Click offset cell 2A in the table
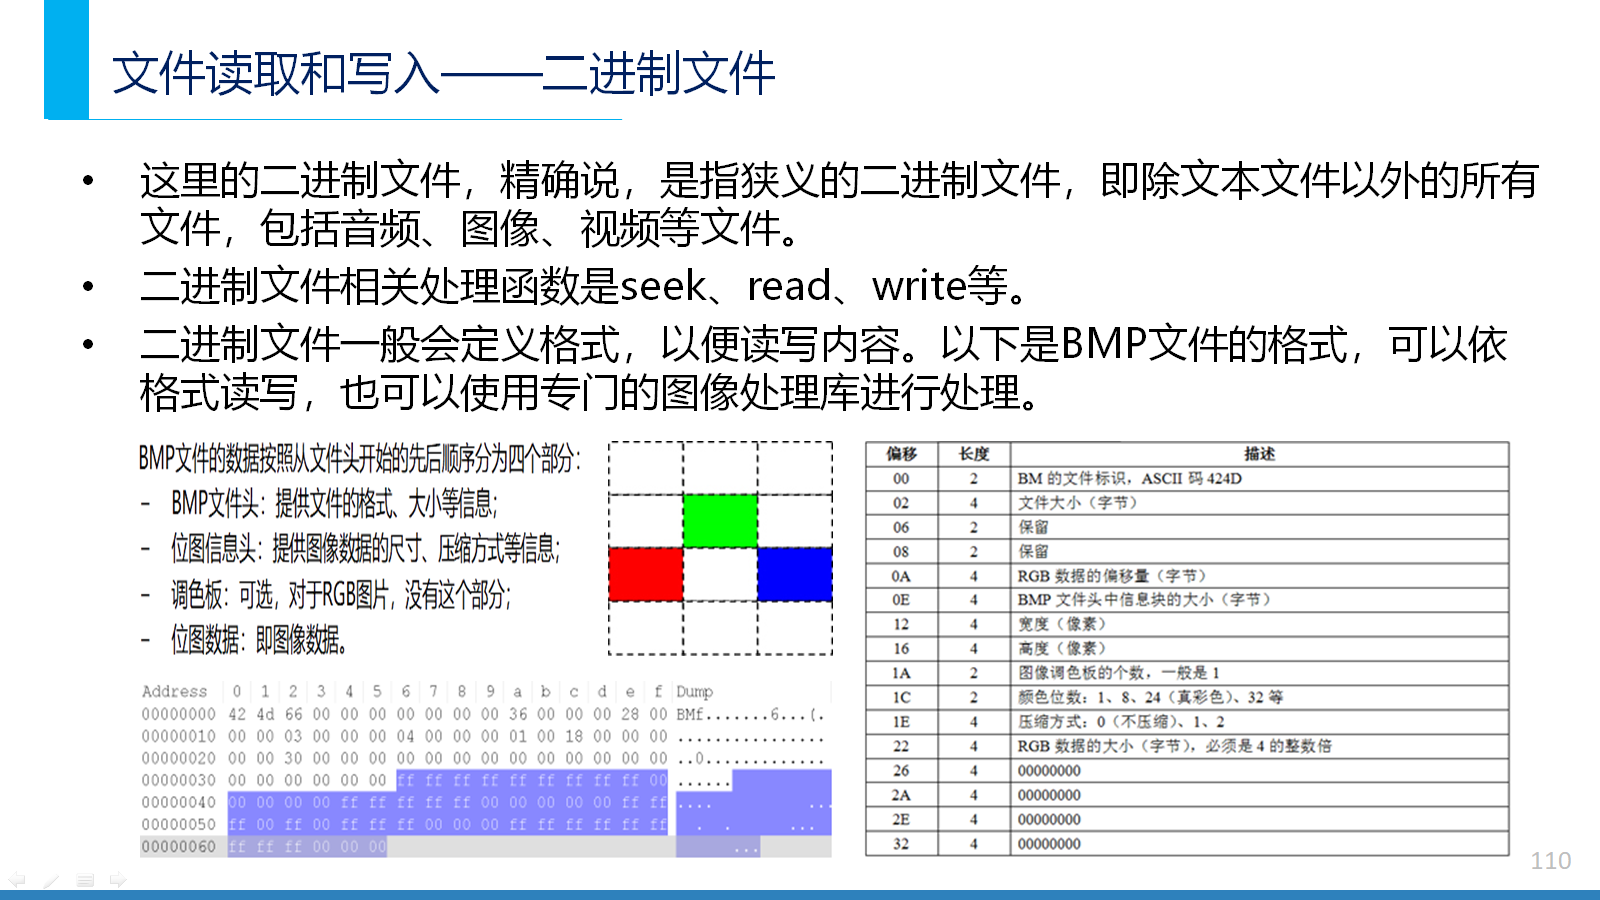The height and width of the screenshot is (900, 1600). point(902,795)
